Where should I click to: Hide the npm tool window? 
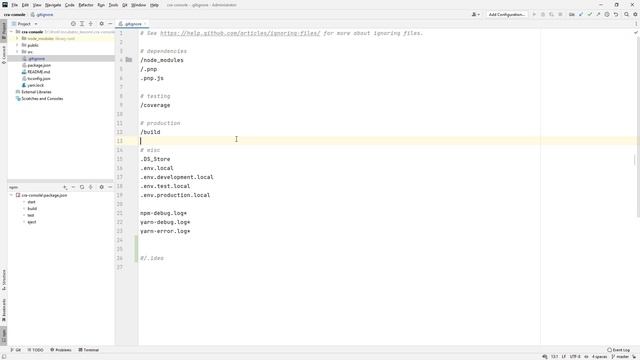click(110, 187)
